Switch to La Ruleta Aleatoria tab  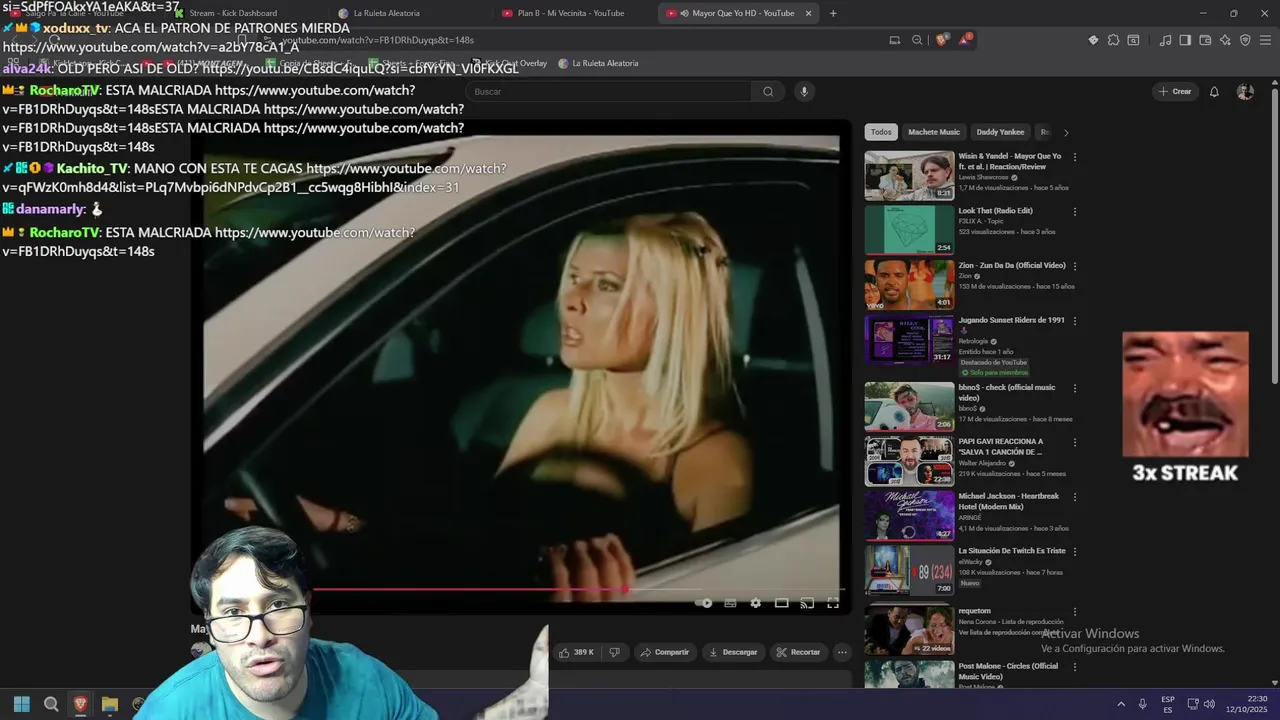(386, 13)
